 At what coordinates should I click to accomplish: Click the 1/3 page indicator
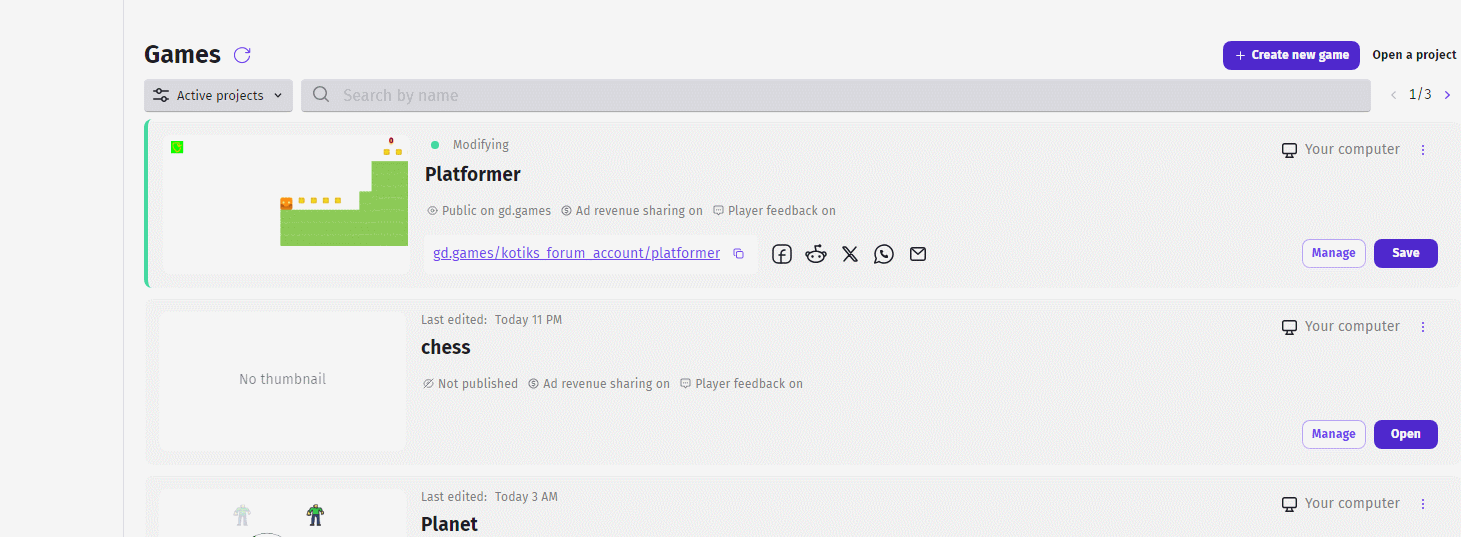click(1420, 95)
